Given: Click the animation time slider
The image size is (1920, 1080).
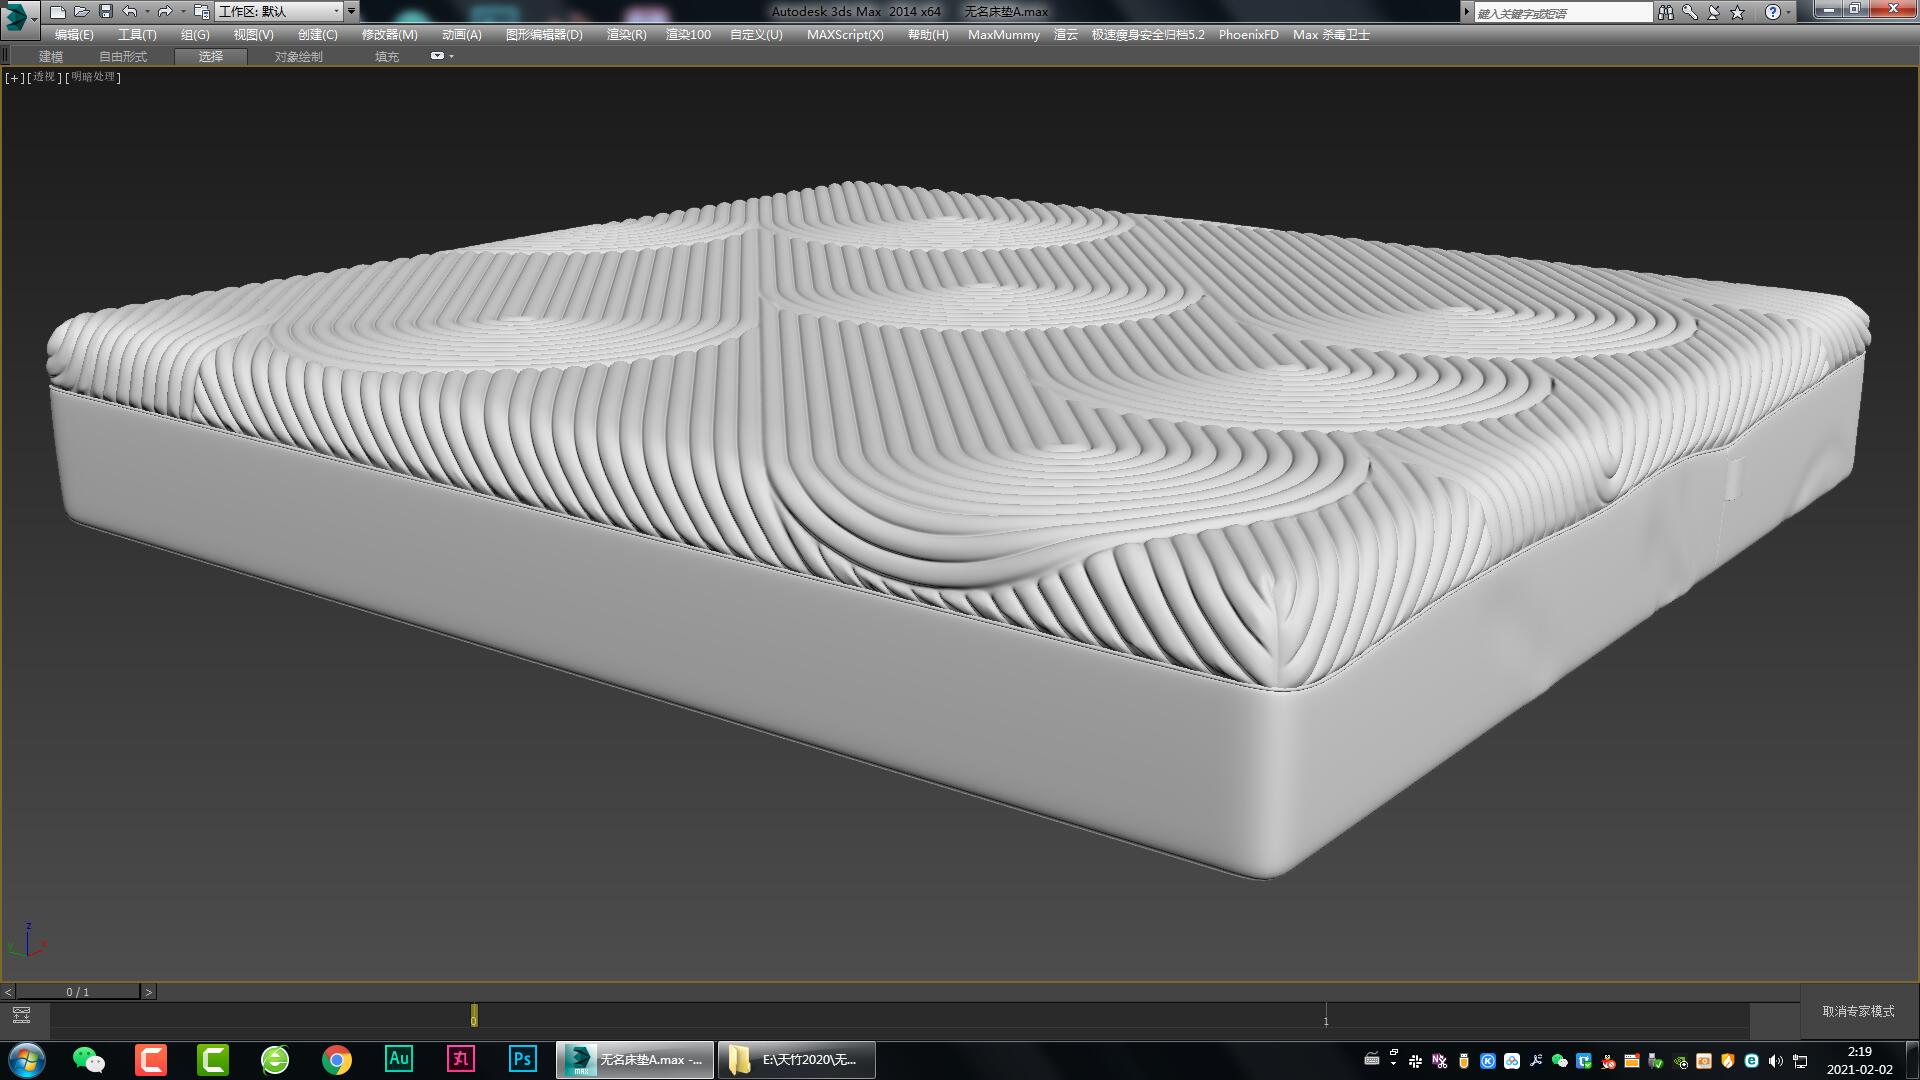Looking at the screenshot, I should (x=473, y=1016).
